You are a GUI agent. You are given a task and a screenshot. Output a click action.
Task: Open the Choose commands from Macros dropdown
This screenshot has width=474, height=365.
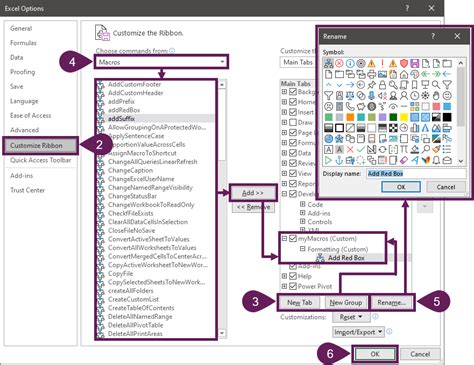click(162, 62)
